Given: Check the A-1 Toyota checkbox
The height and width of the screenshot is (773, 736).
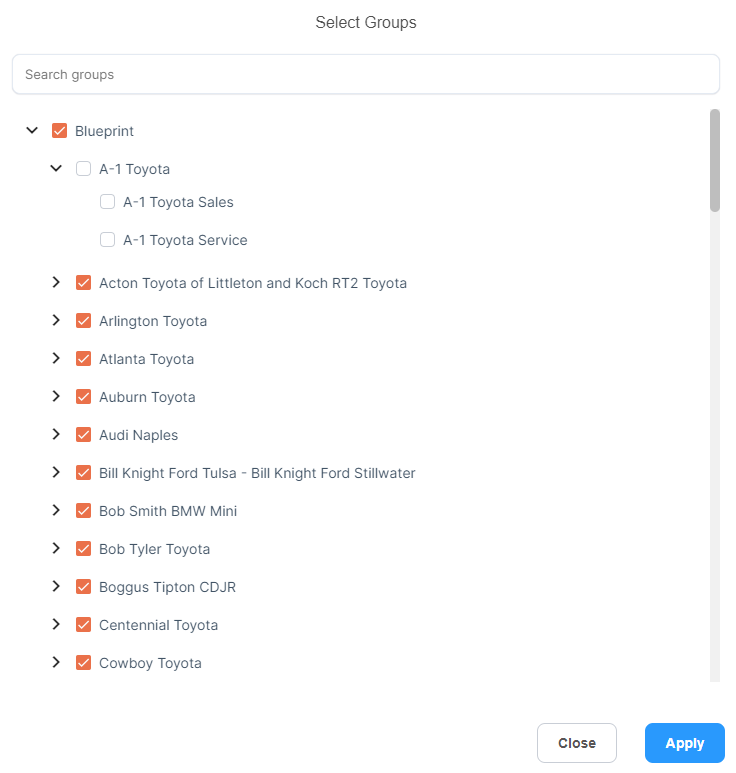Looking at the screenshot, I should [x=83, y=169].
